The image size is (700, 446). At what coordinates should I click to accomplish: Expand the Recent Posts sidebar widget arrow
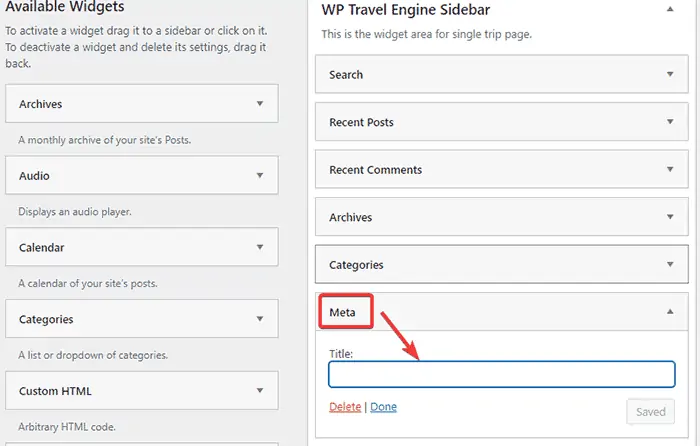pyautogui.click(x=669, y=122)
